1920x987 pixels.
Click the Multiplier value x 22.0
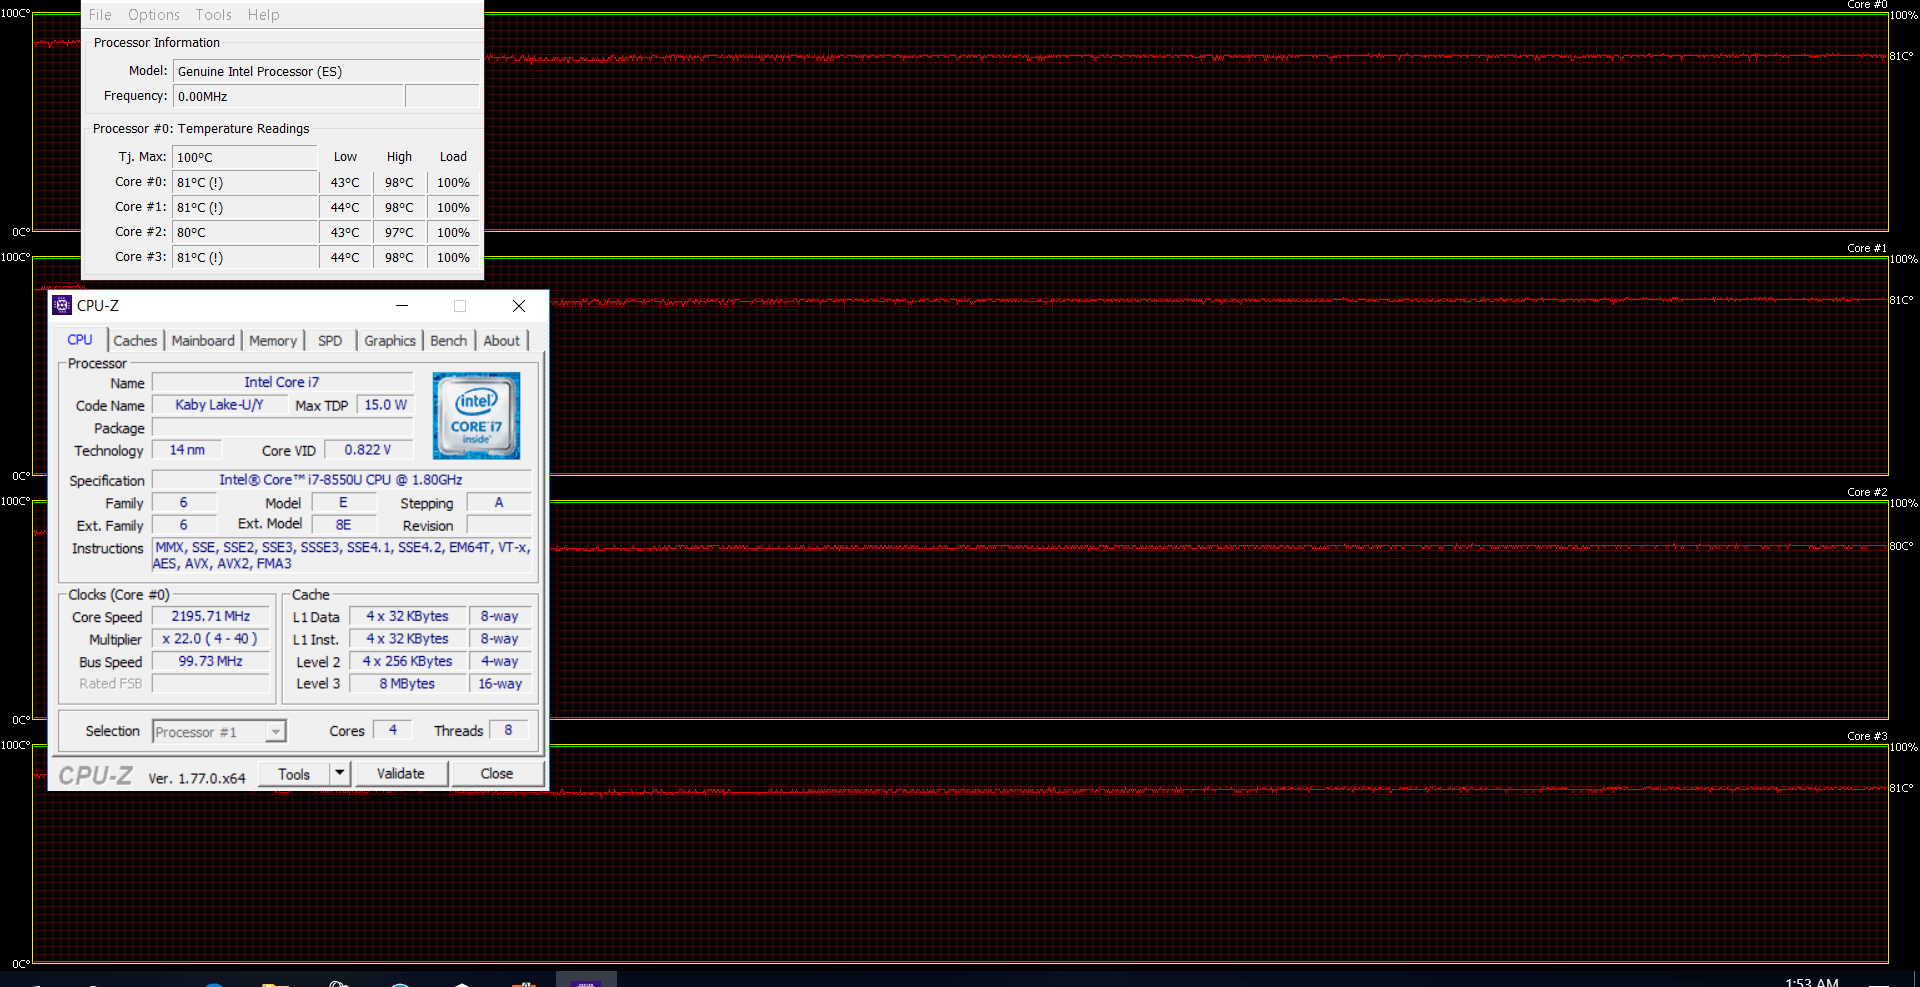coord(210,638)
